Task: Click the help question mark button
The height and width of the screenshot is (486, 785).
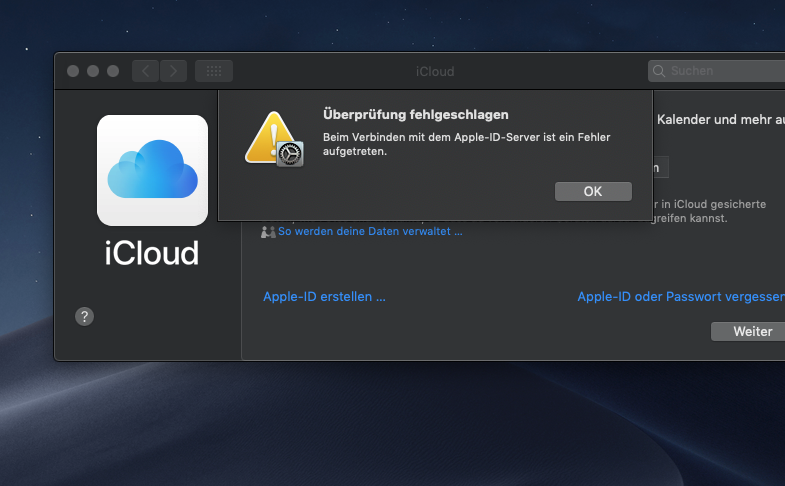Action: tap(85, 316)
